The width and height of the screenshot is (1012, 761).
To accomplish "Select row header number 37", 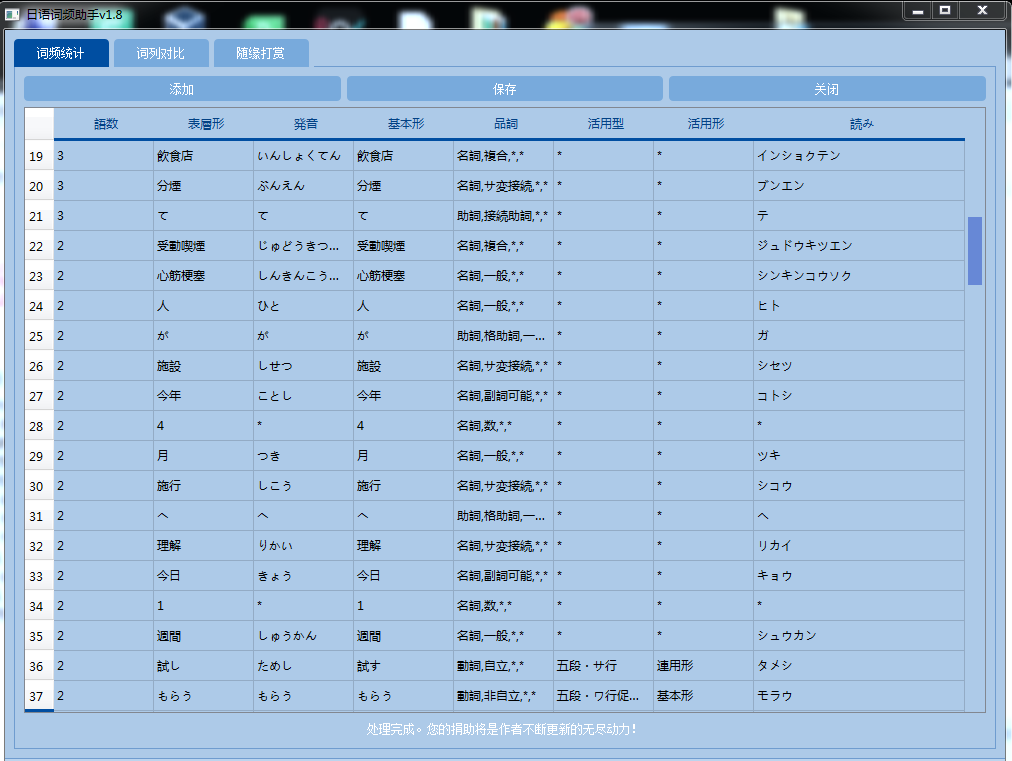I will point(39,696).
